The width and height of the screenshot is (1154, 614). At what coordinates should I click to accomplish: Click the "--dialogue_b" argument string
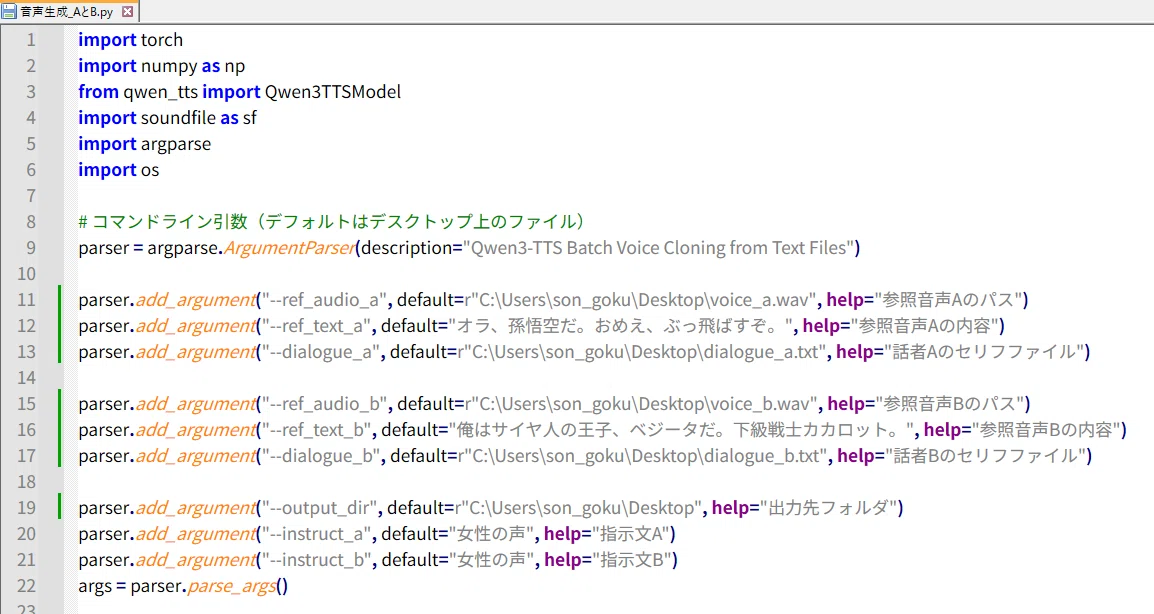321,456
